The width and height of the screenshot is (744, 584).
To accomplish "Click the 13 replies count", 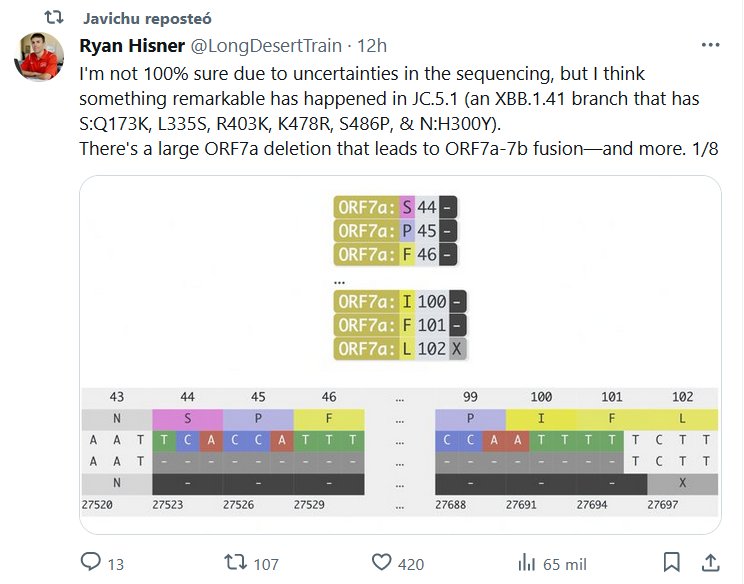I will tap(115, 563).
